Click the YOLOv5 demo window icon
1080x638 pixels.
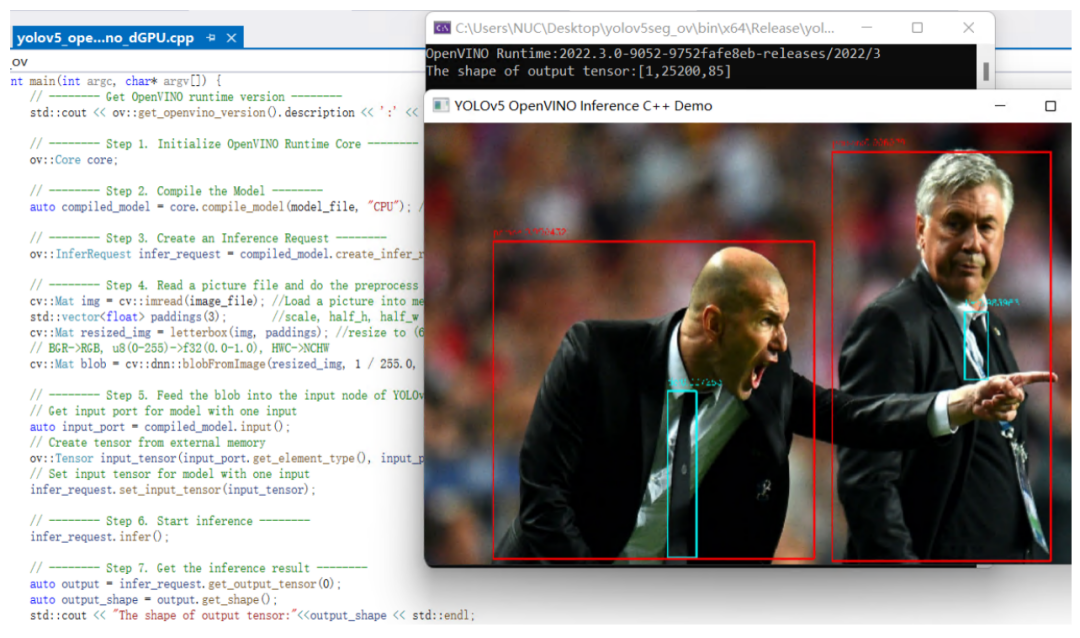(440, 105)
